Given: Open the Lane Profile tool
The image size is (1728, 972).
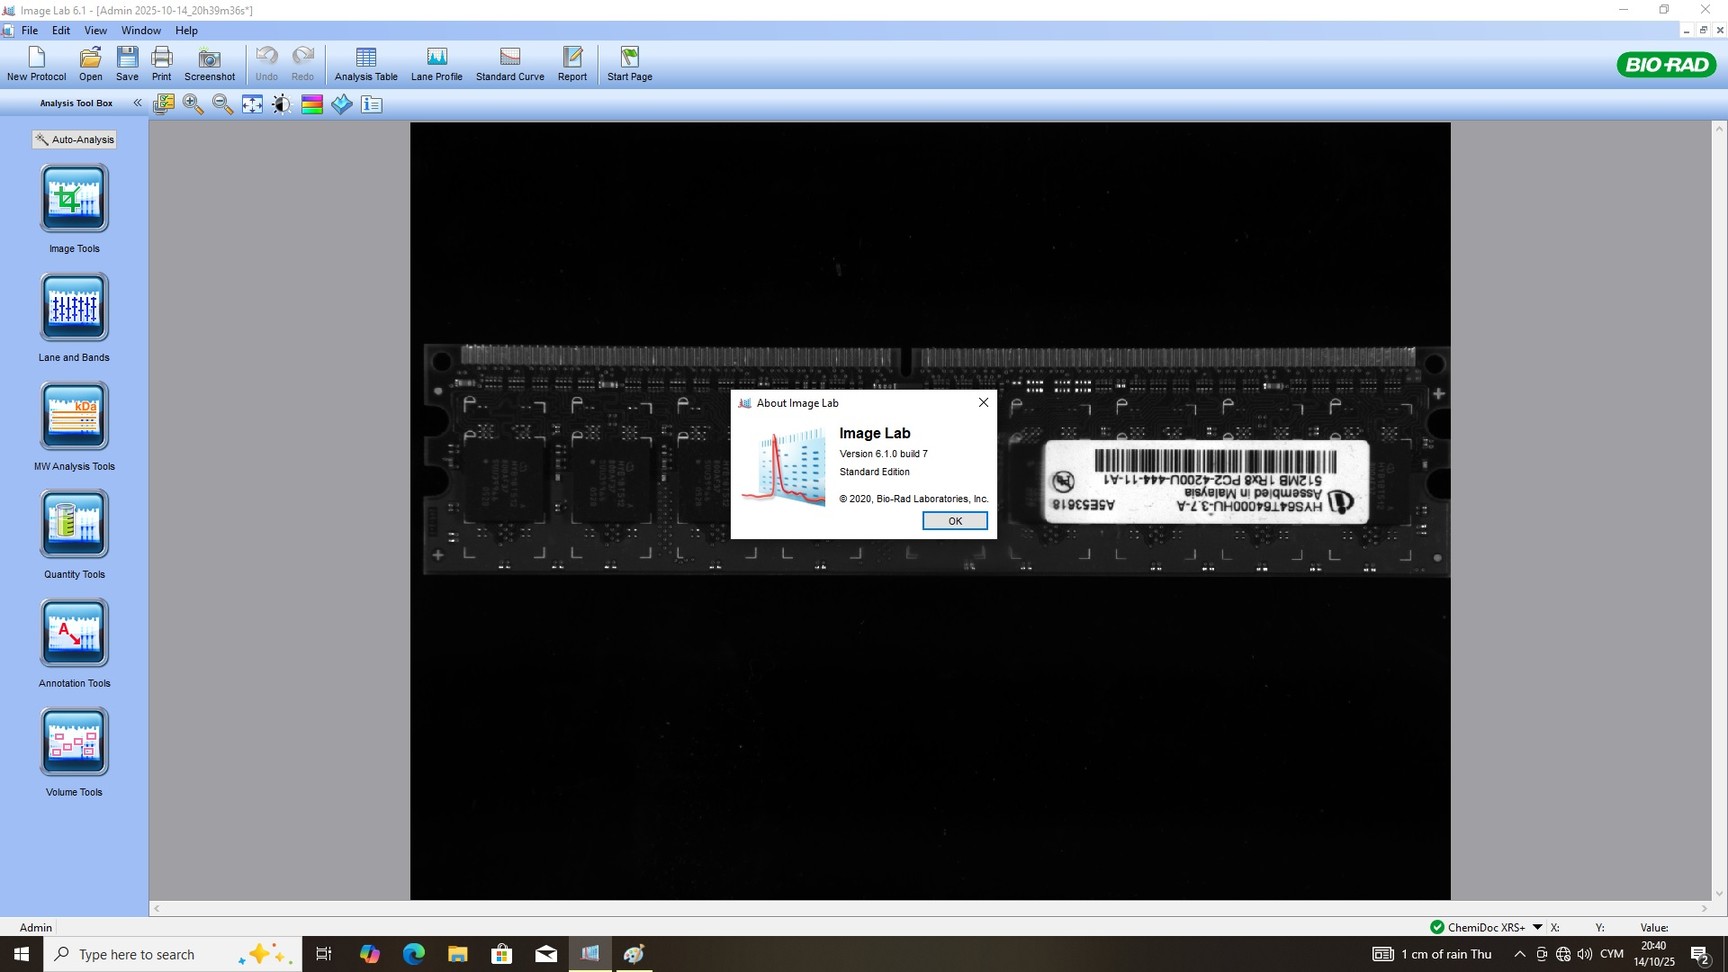Looking at the screenshot, I should [436, 62].
